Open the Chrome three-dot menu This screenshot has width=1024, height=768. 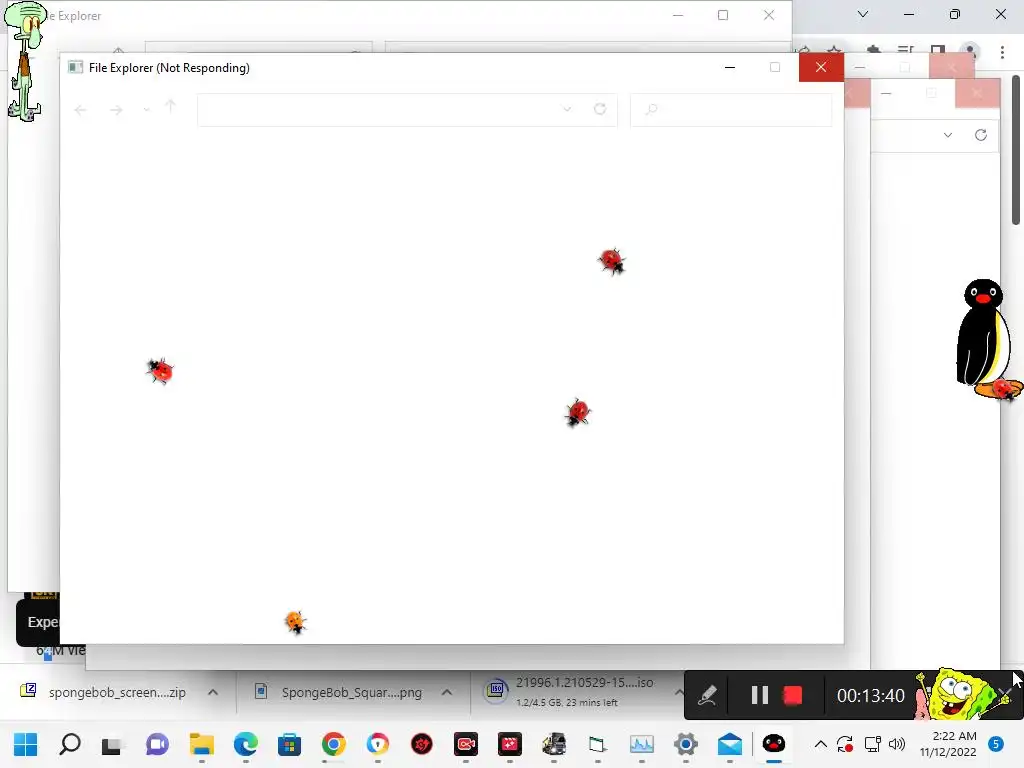click(x=1002, y=51)
